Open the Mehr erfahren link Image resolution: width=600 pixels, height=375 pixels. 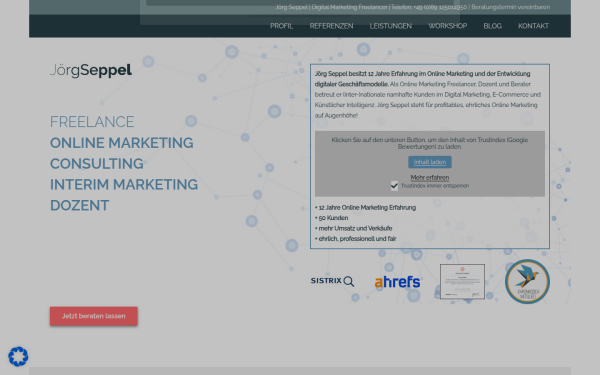tap(430, 178)
